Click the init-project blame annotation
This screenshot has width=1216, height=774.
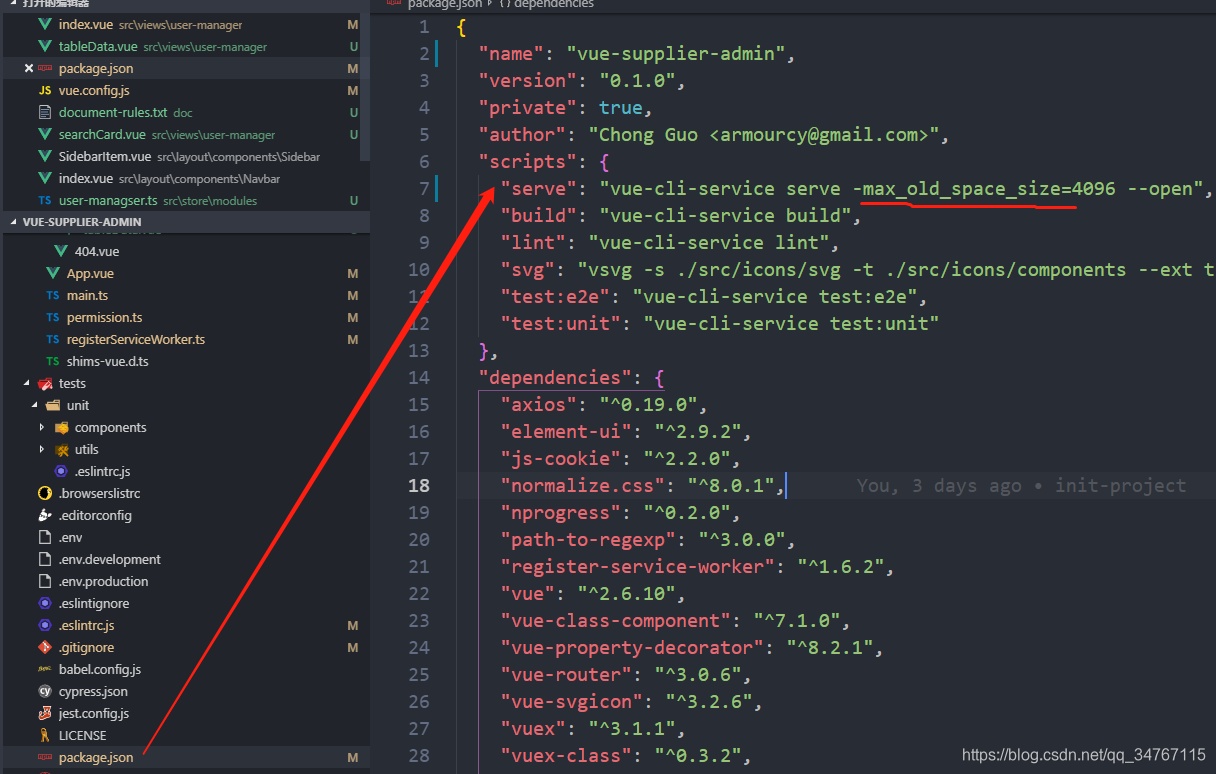click(1120, 486)
